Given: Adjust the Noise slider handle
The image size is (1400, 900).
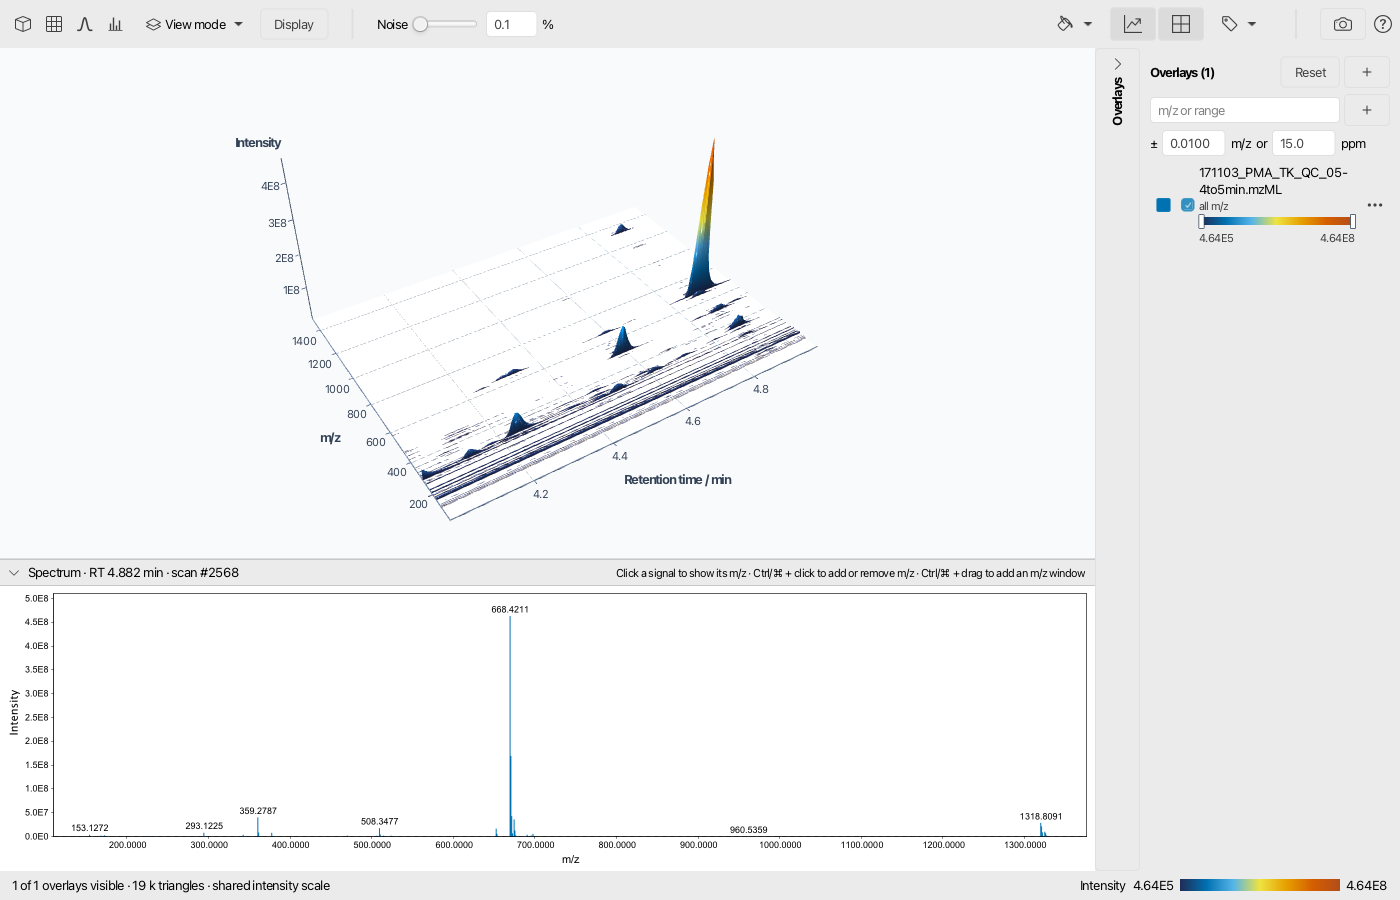Looking at the screenshot, I should pyautogui.click(x=421, y=24).
